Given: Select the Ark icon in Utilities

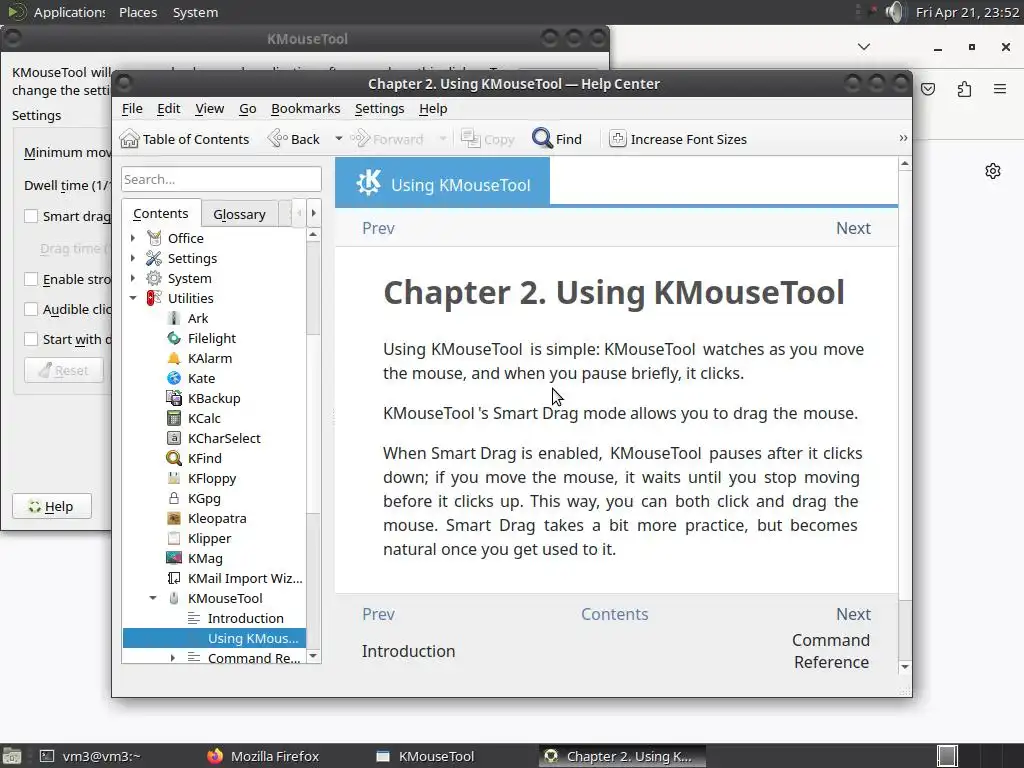Looking at the screenshot, I should (x=174, y=319).
